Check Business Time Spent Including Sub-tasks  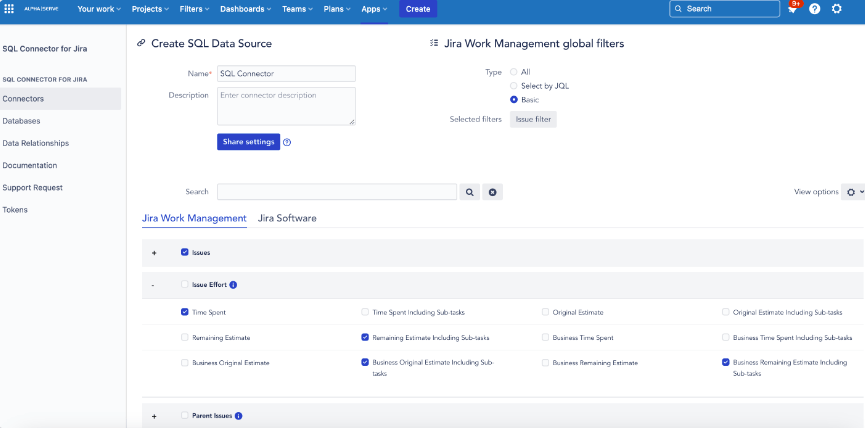[x=725, y=337]
